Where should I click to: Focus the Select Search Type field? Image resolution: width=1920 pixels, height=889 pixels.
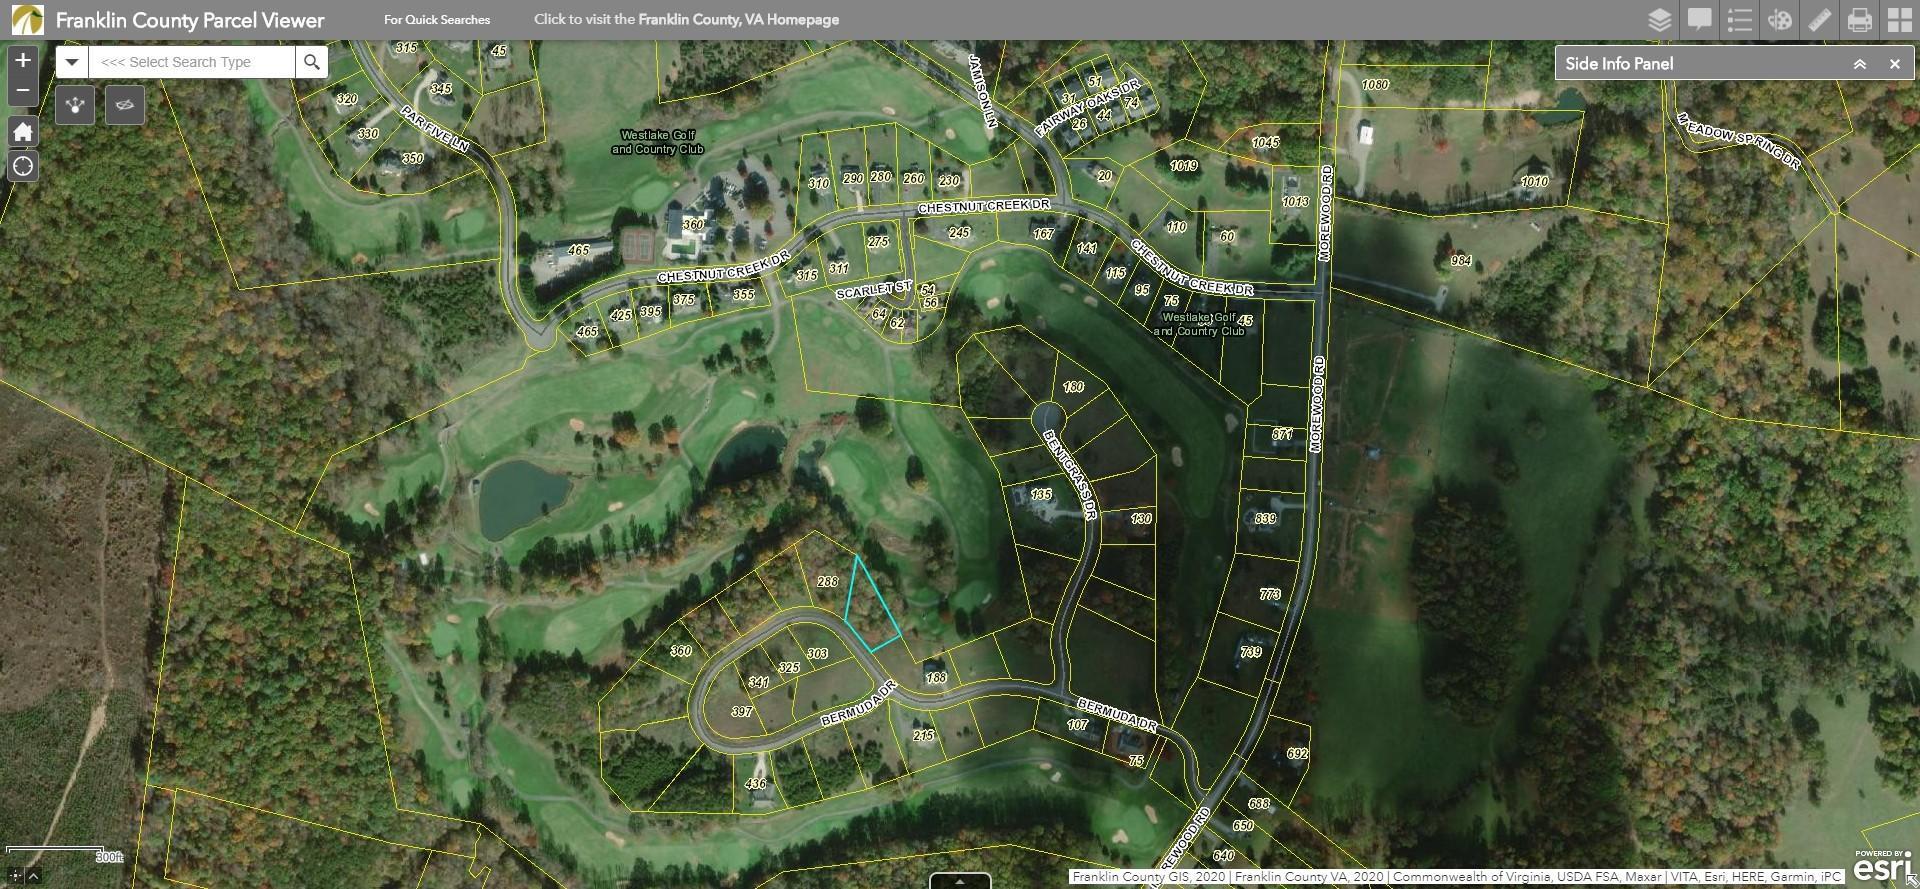tap(192, 62)
